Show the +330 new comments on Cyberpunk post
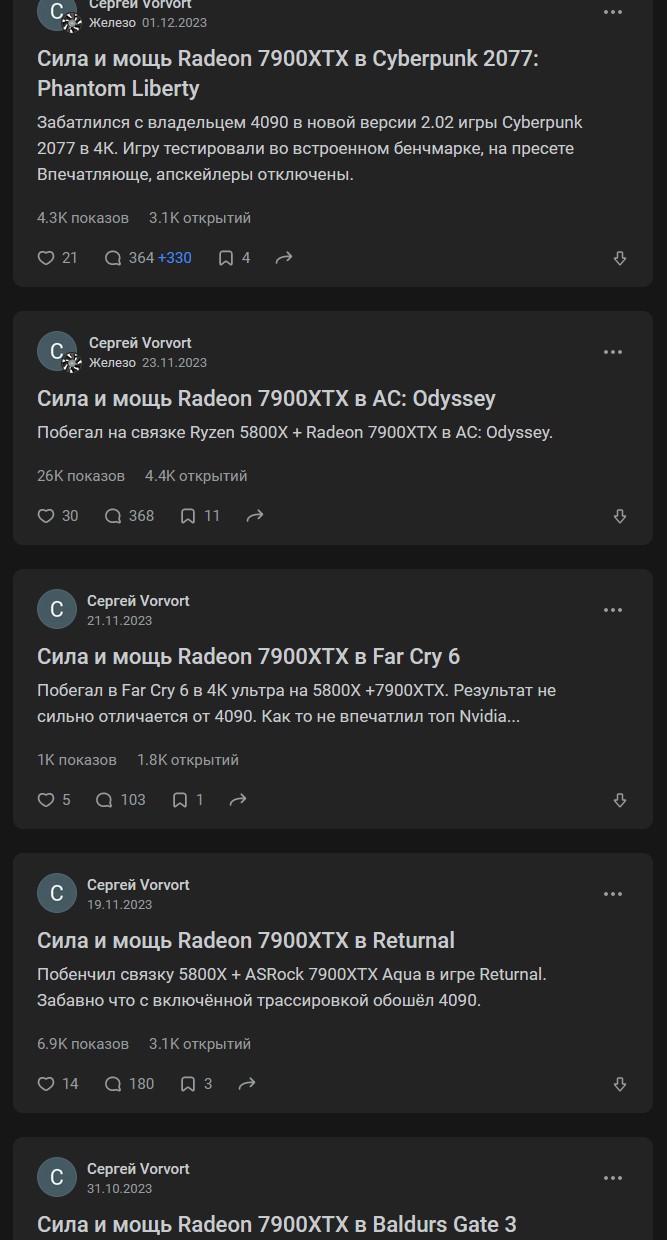Viewport: 667px width, 1240px height. [174, 258]
